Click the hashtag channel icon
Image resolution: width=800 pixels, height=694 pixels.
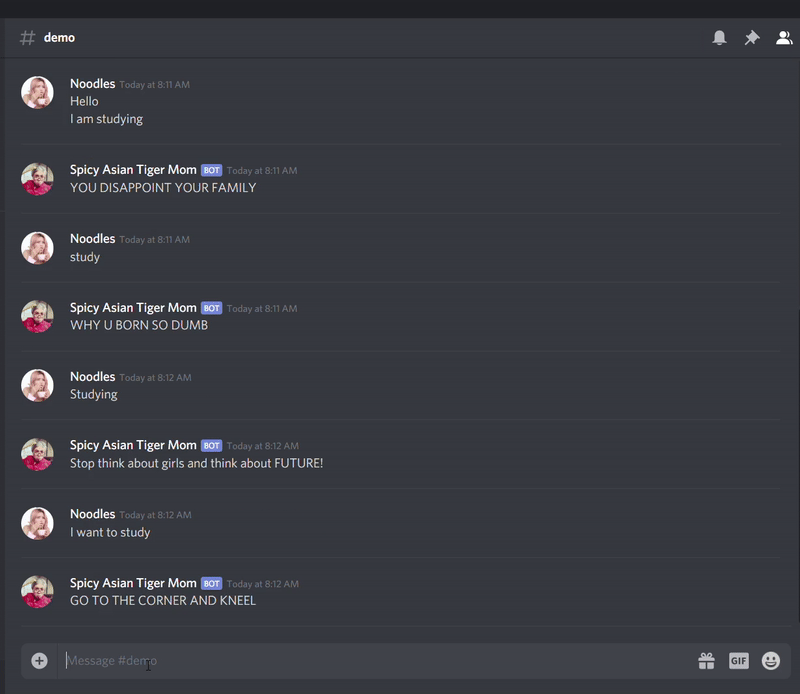tap(28, 38)
